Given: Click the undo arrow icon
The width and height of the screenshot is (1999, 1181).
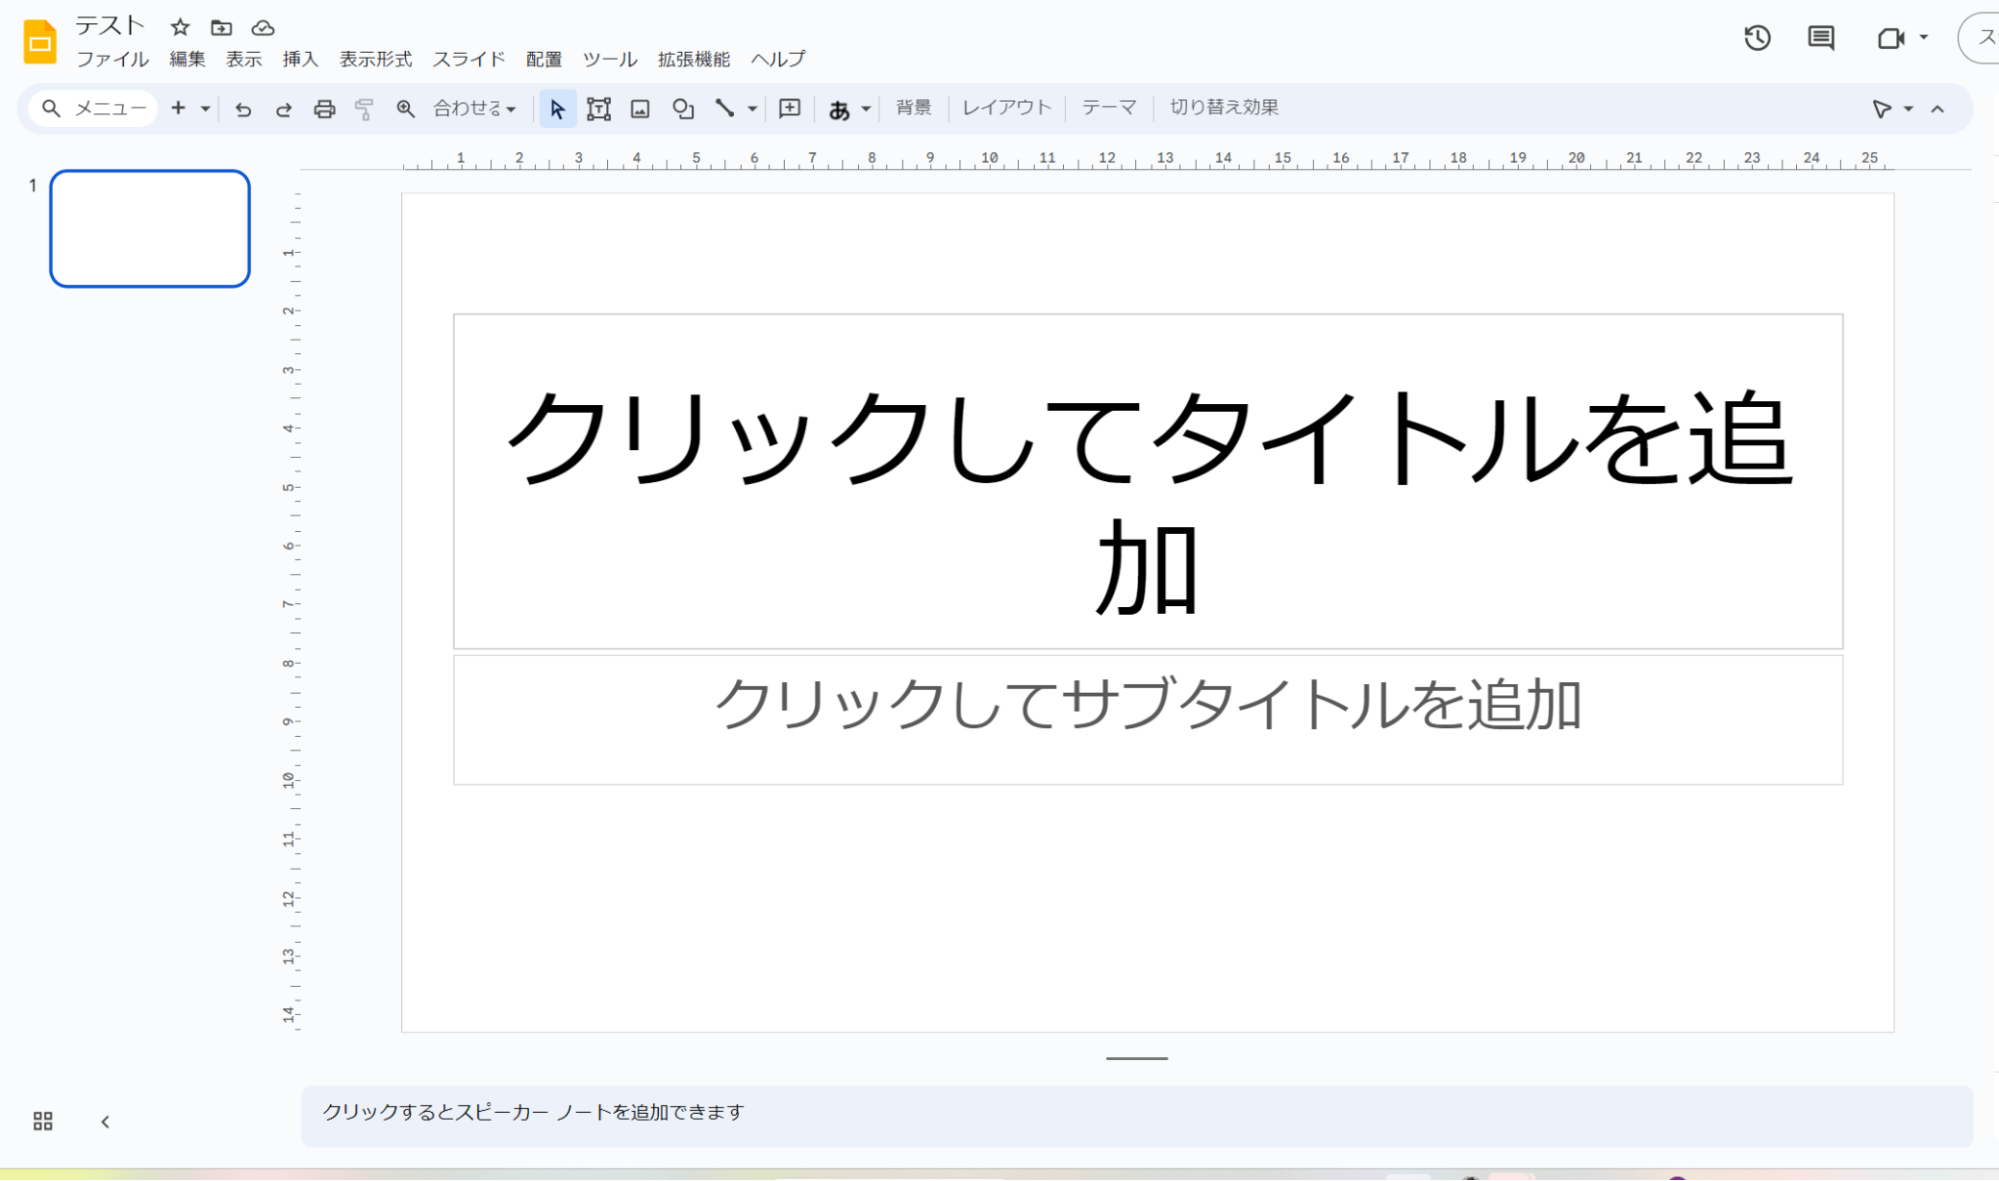Looking at the screenshot, I should [x=243, y=109].
